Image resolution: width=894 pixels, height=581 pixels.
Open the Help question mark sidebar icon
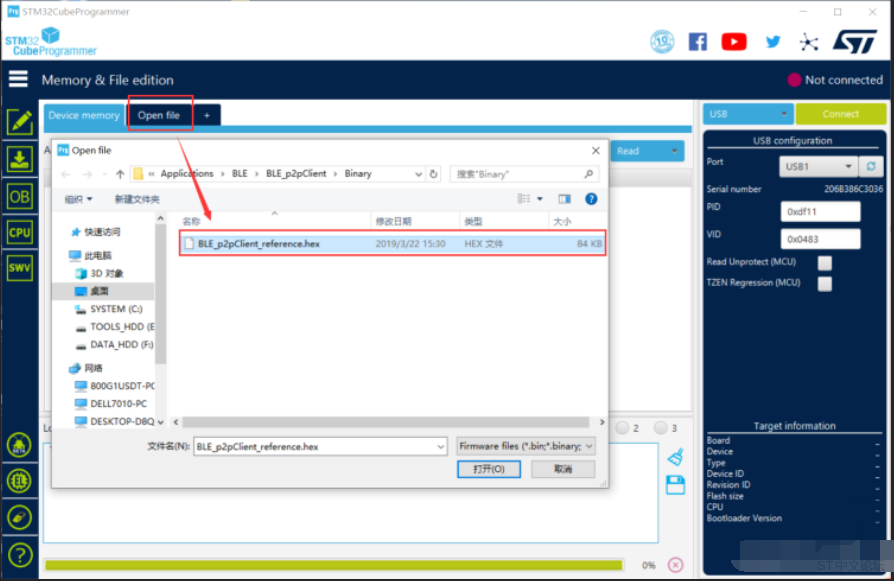(19, 555)
